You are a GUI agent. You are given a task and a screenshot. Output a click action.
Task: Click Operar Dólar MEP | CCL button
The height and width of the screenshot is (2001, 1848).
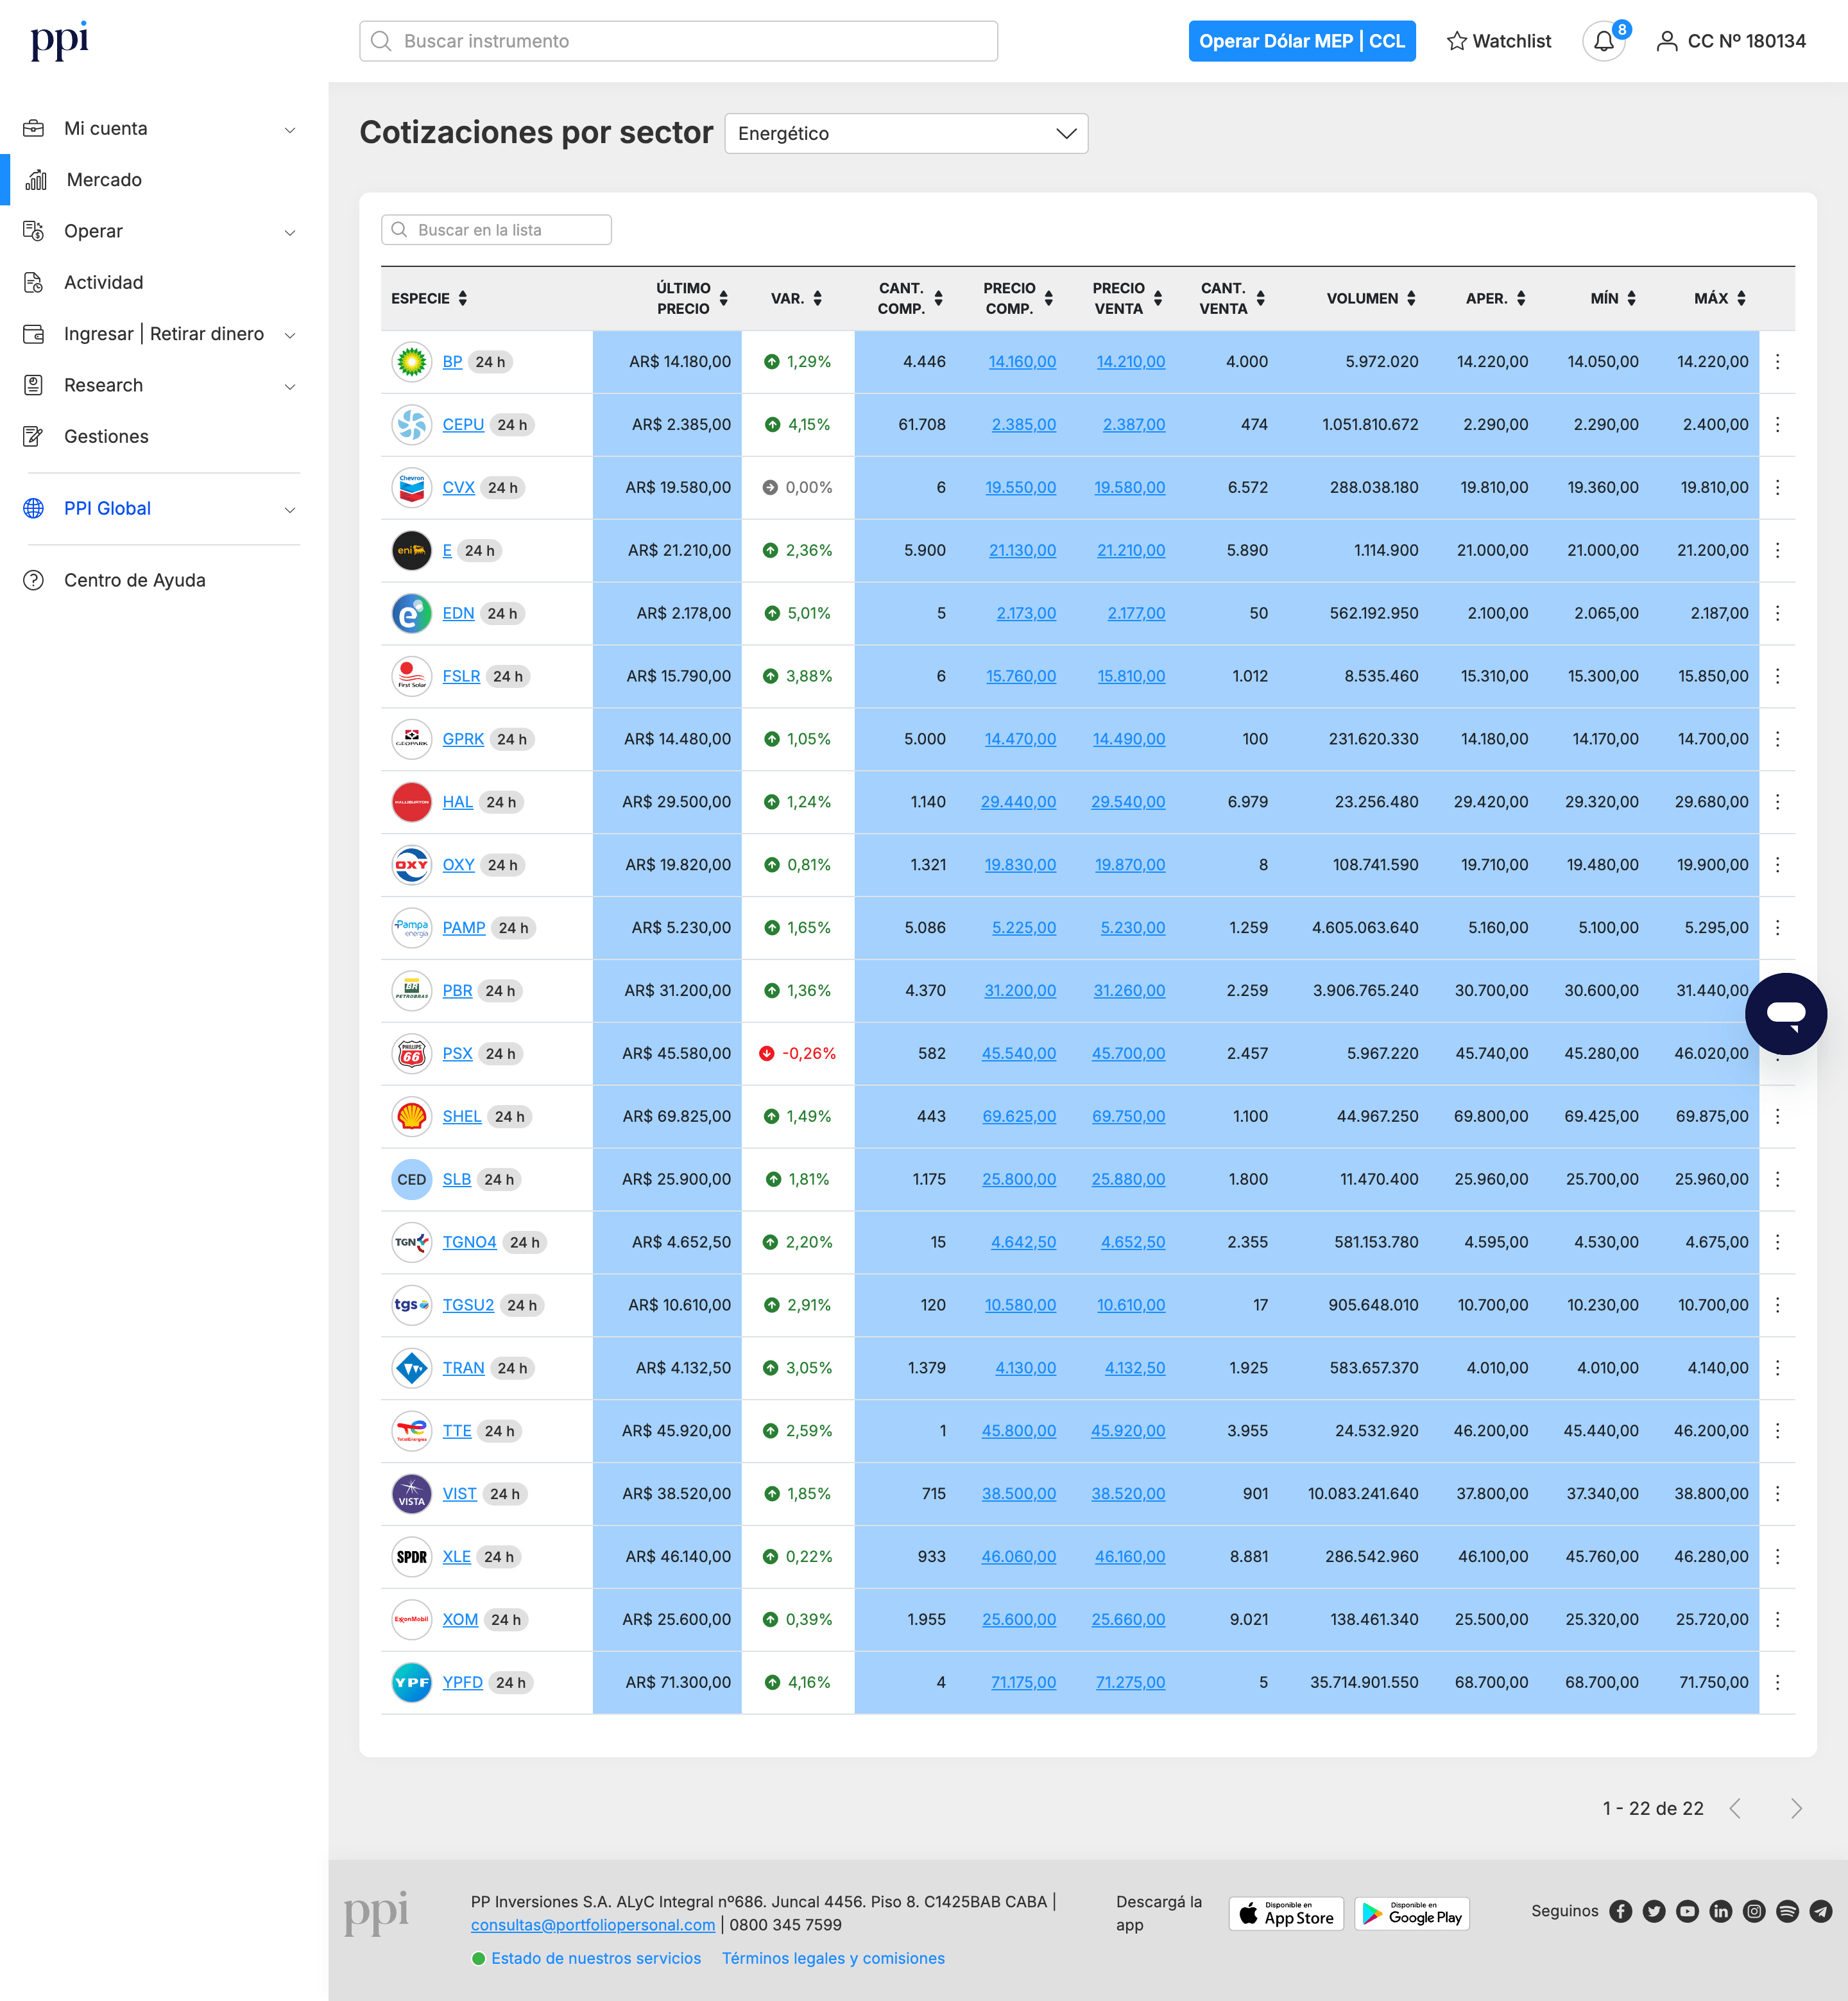pyautogui.click(x=1302, y=41)
